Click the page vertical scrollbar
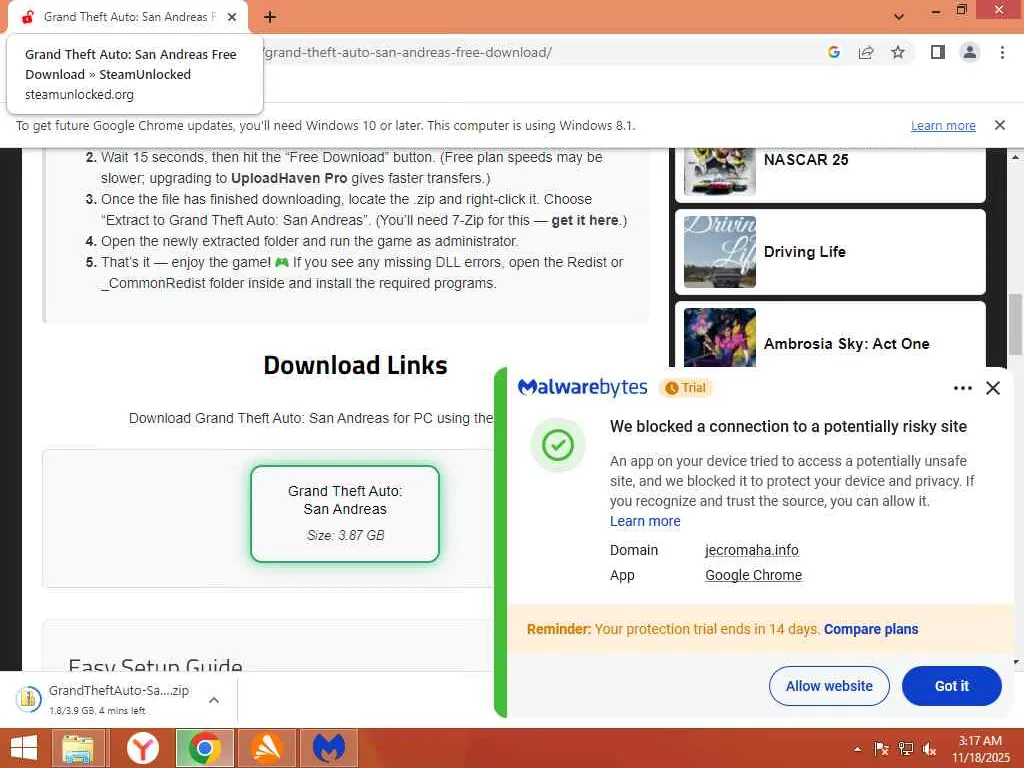 (1015, 325)
